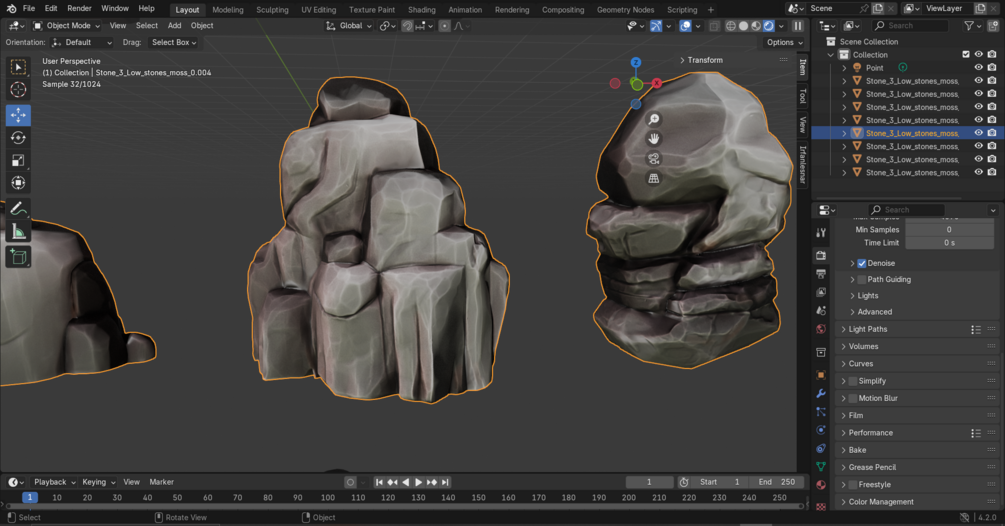This screenshot has width=1005, height=526.
Task: Click the timeline Marker menu
Action: click(x=162, y=482)
